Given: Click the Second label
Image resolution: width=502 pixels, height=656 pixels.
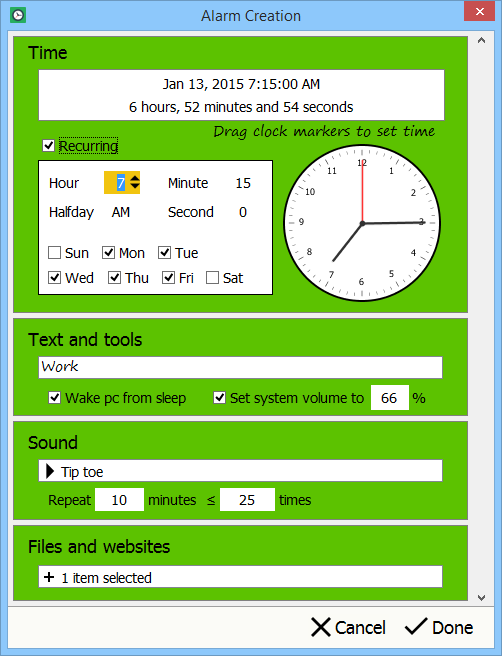Looking at the screenshot, I should (191, 212).
